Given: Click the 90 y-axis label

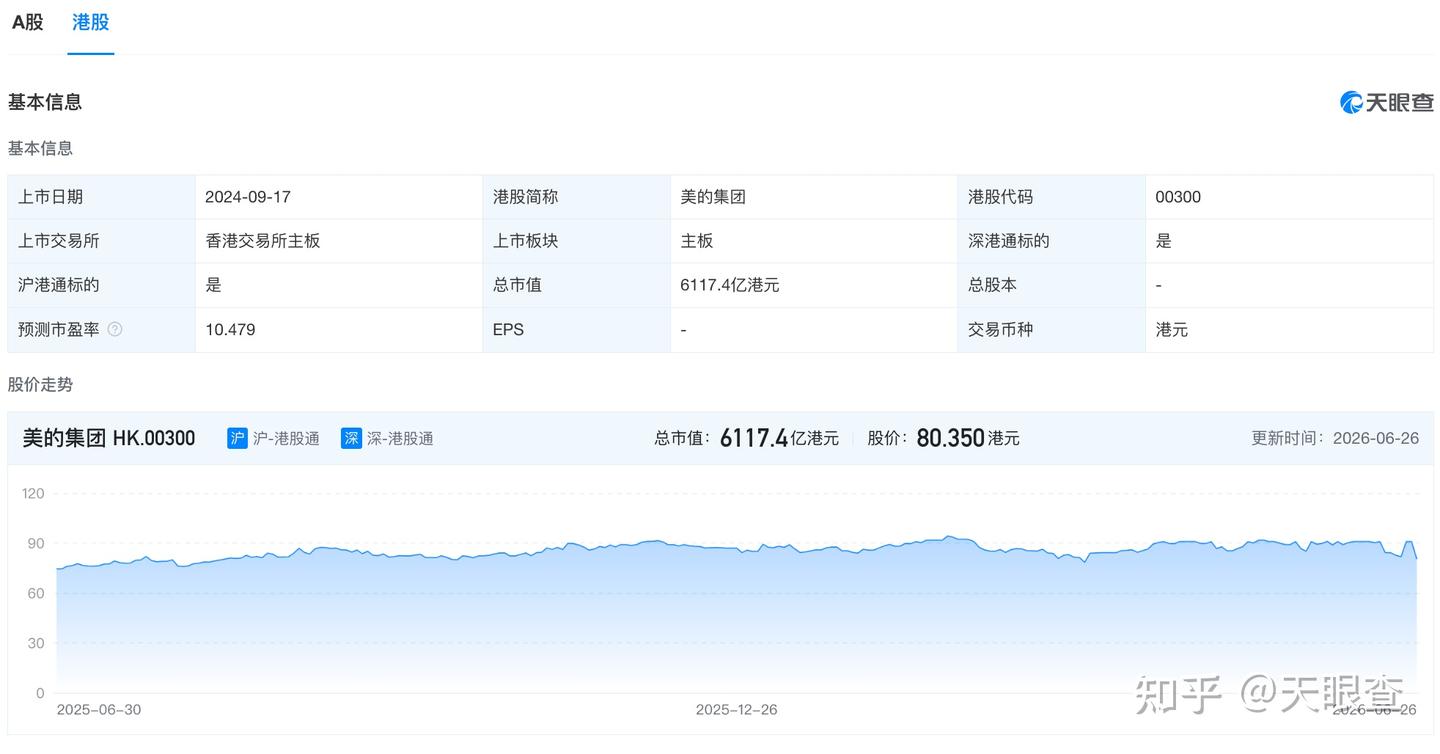Looking at the screenshot, I should coord(37,543).
